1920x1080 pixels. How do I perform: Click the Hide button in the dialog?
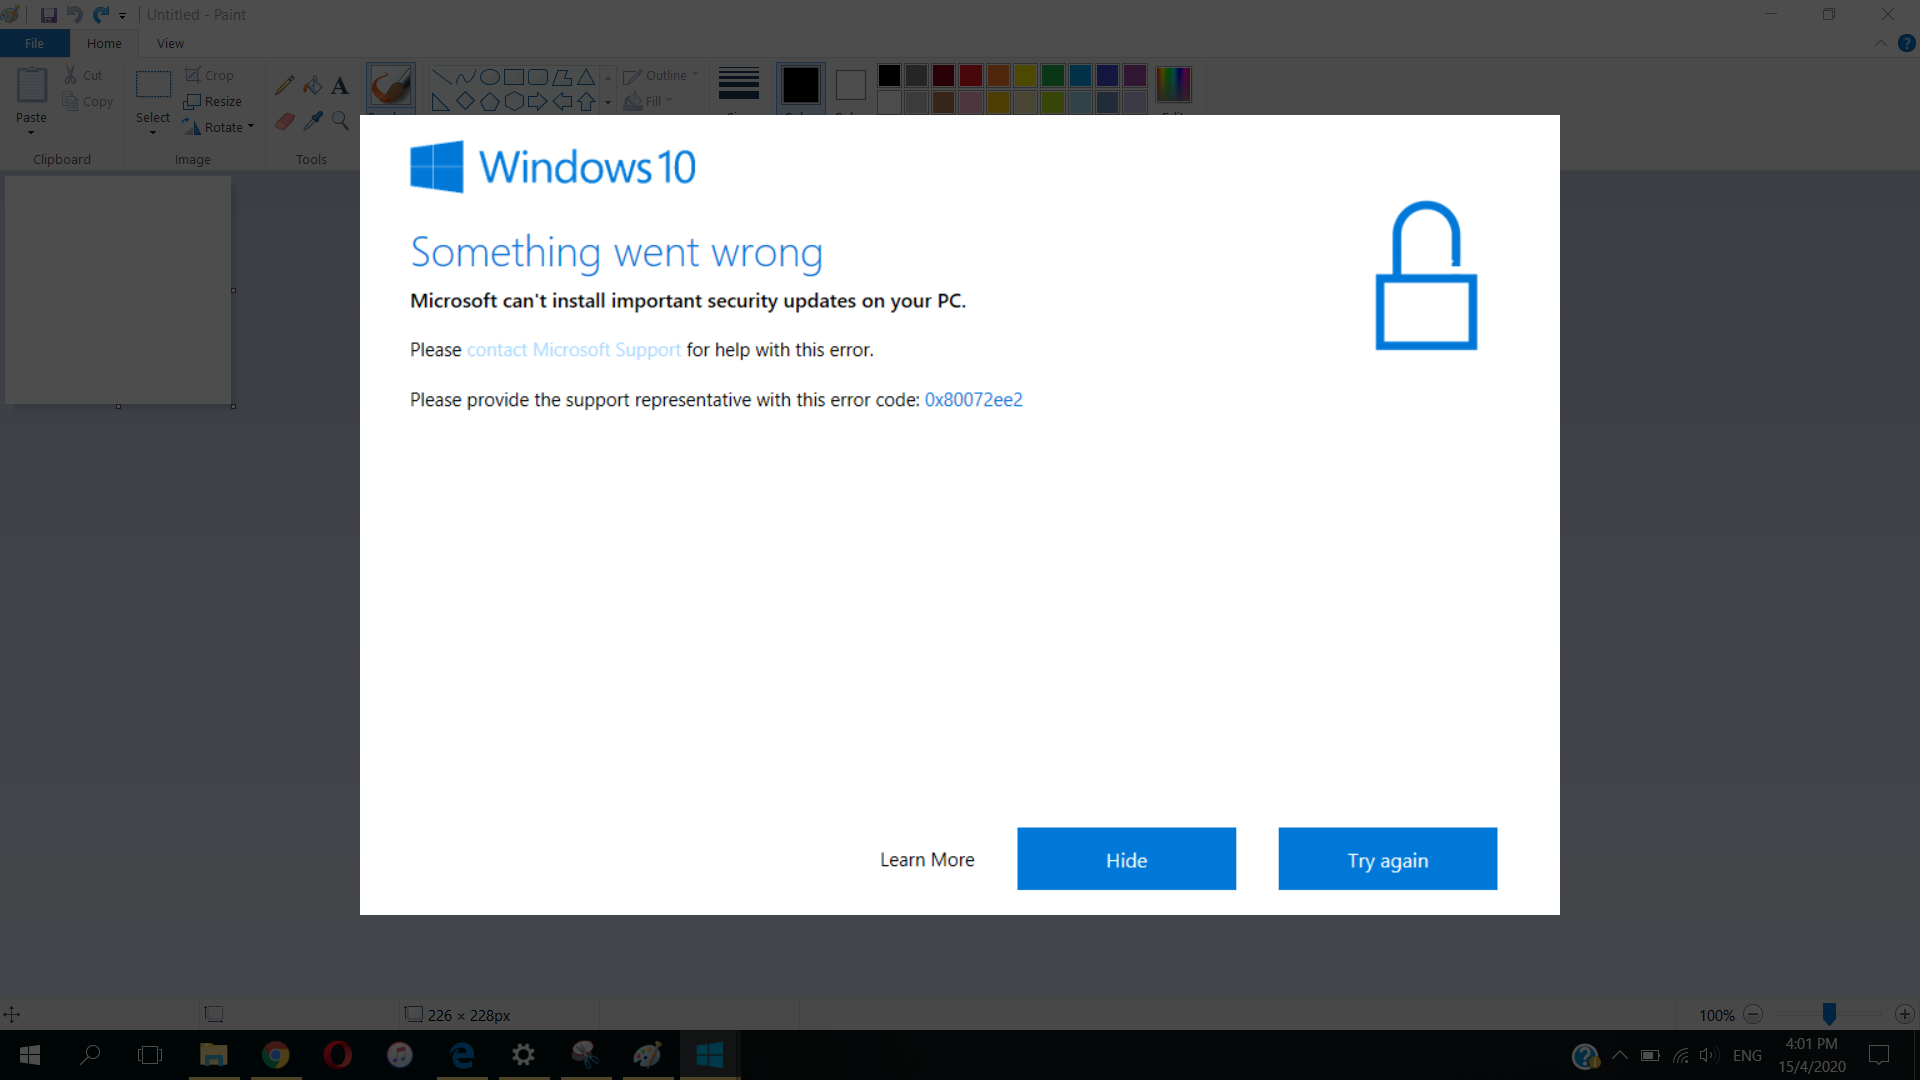[x=1126, y=859]
